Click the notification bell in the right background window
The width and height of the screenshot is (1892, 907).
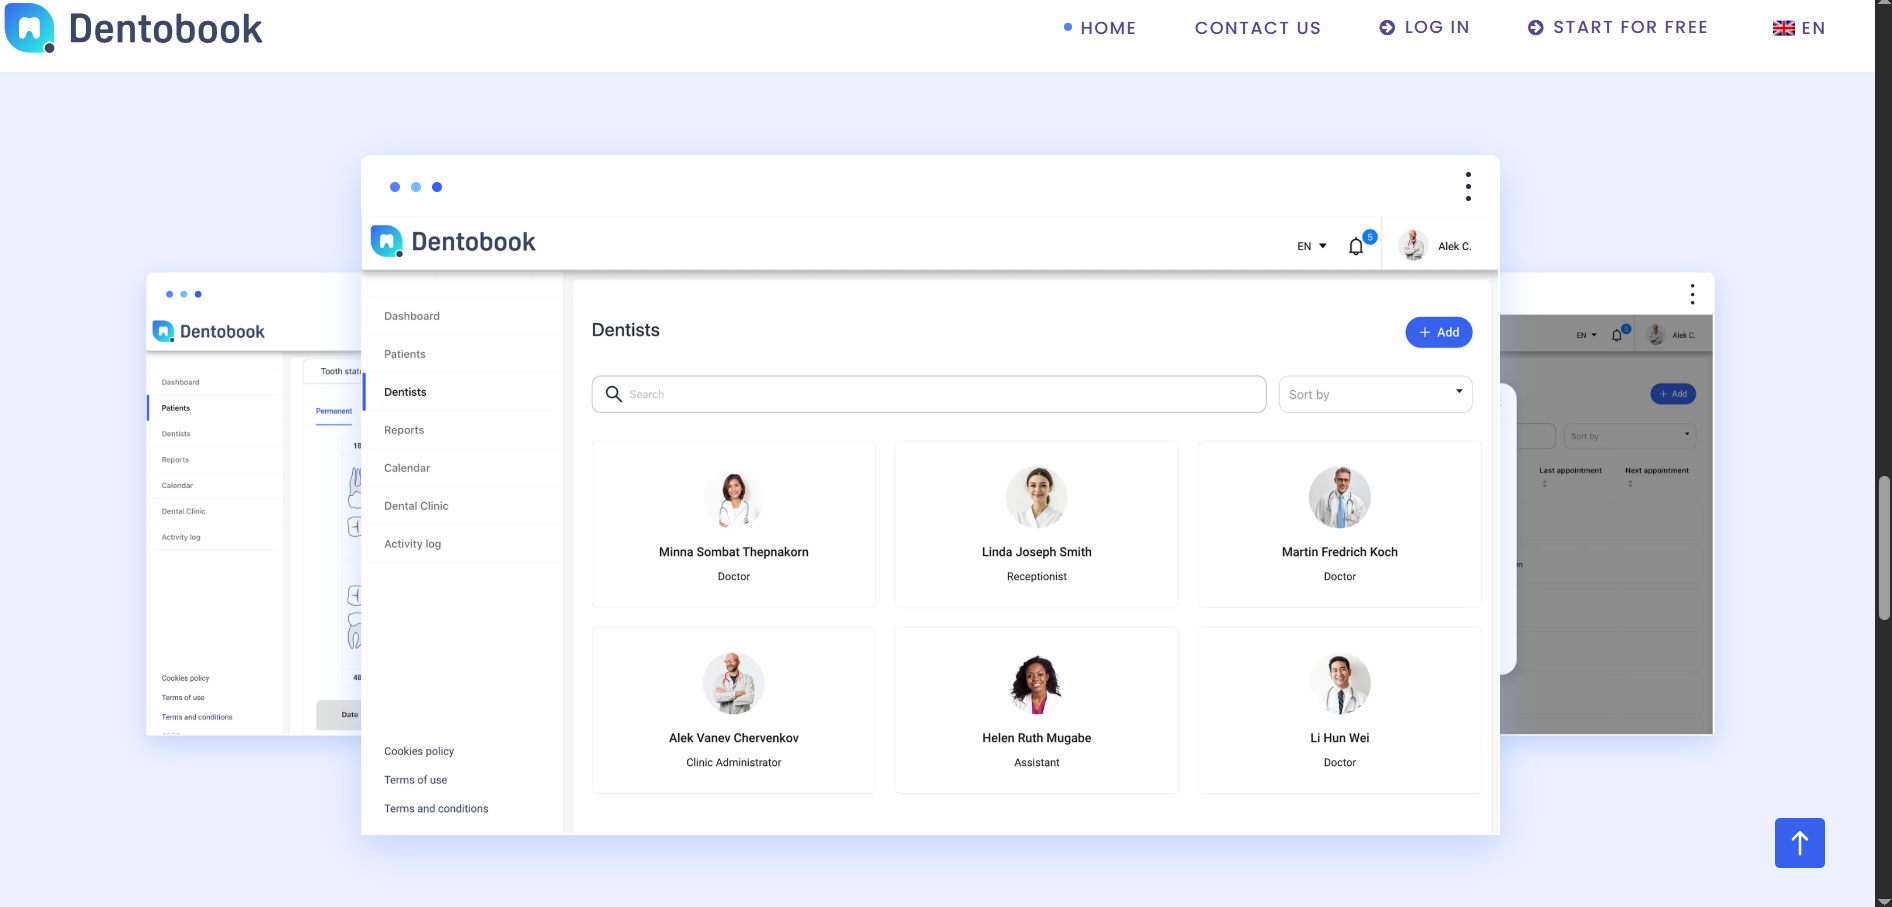[x=1617, y=335]
